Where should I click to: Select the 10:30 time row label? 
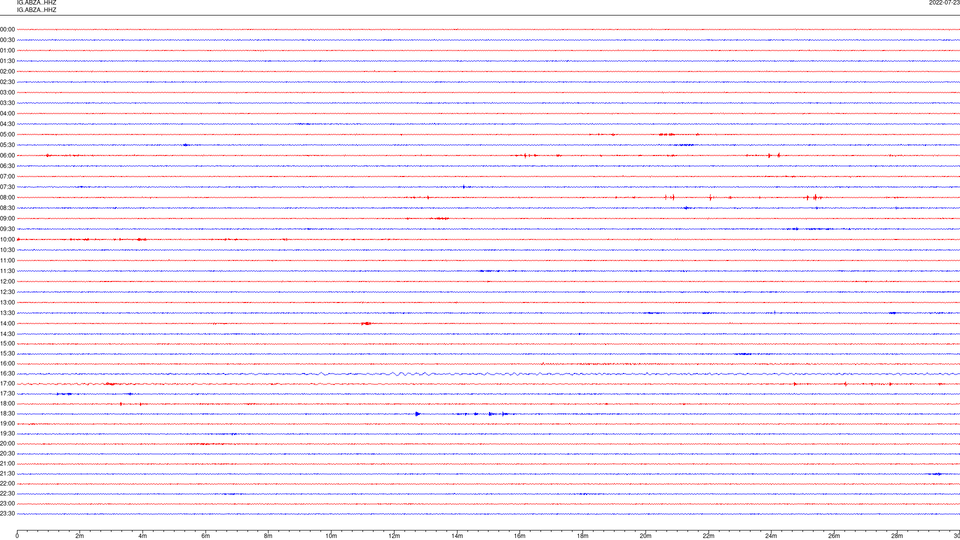(x=7, y=250)
